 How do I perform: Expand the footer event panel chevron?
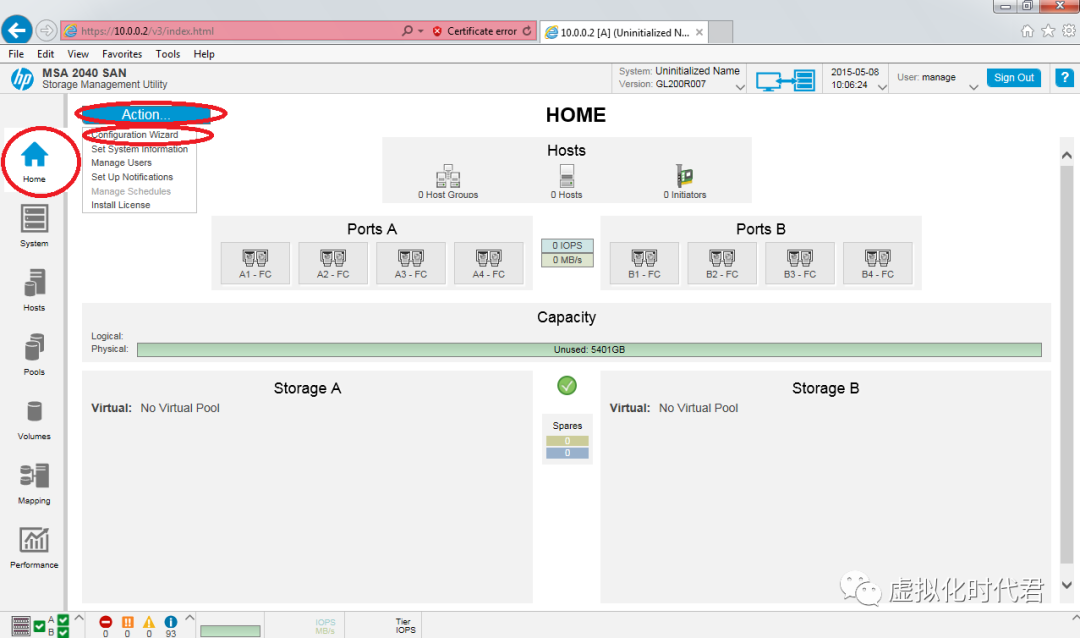tap(189, 617)
